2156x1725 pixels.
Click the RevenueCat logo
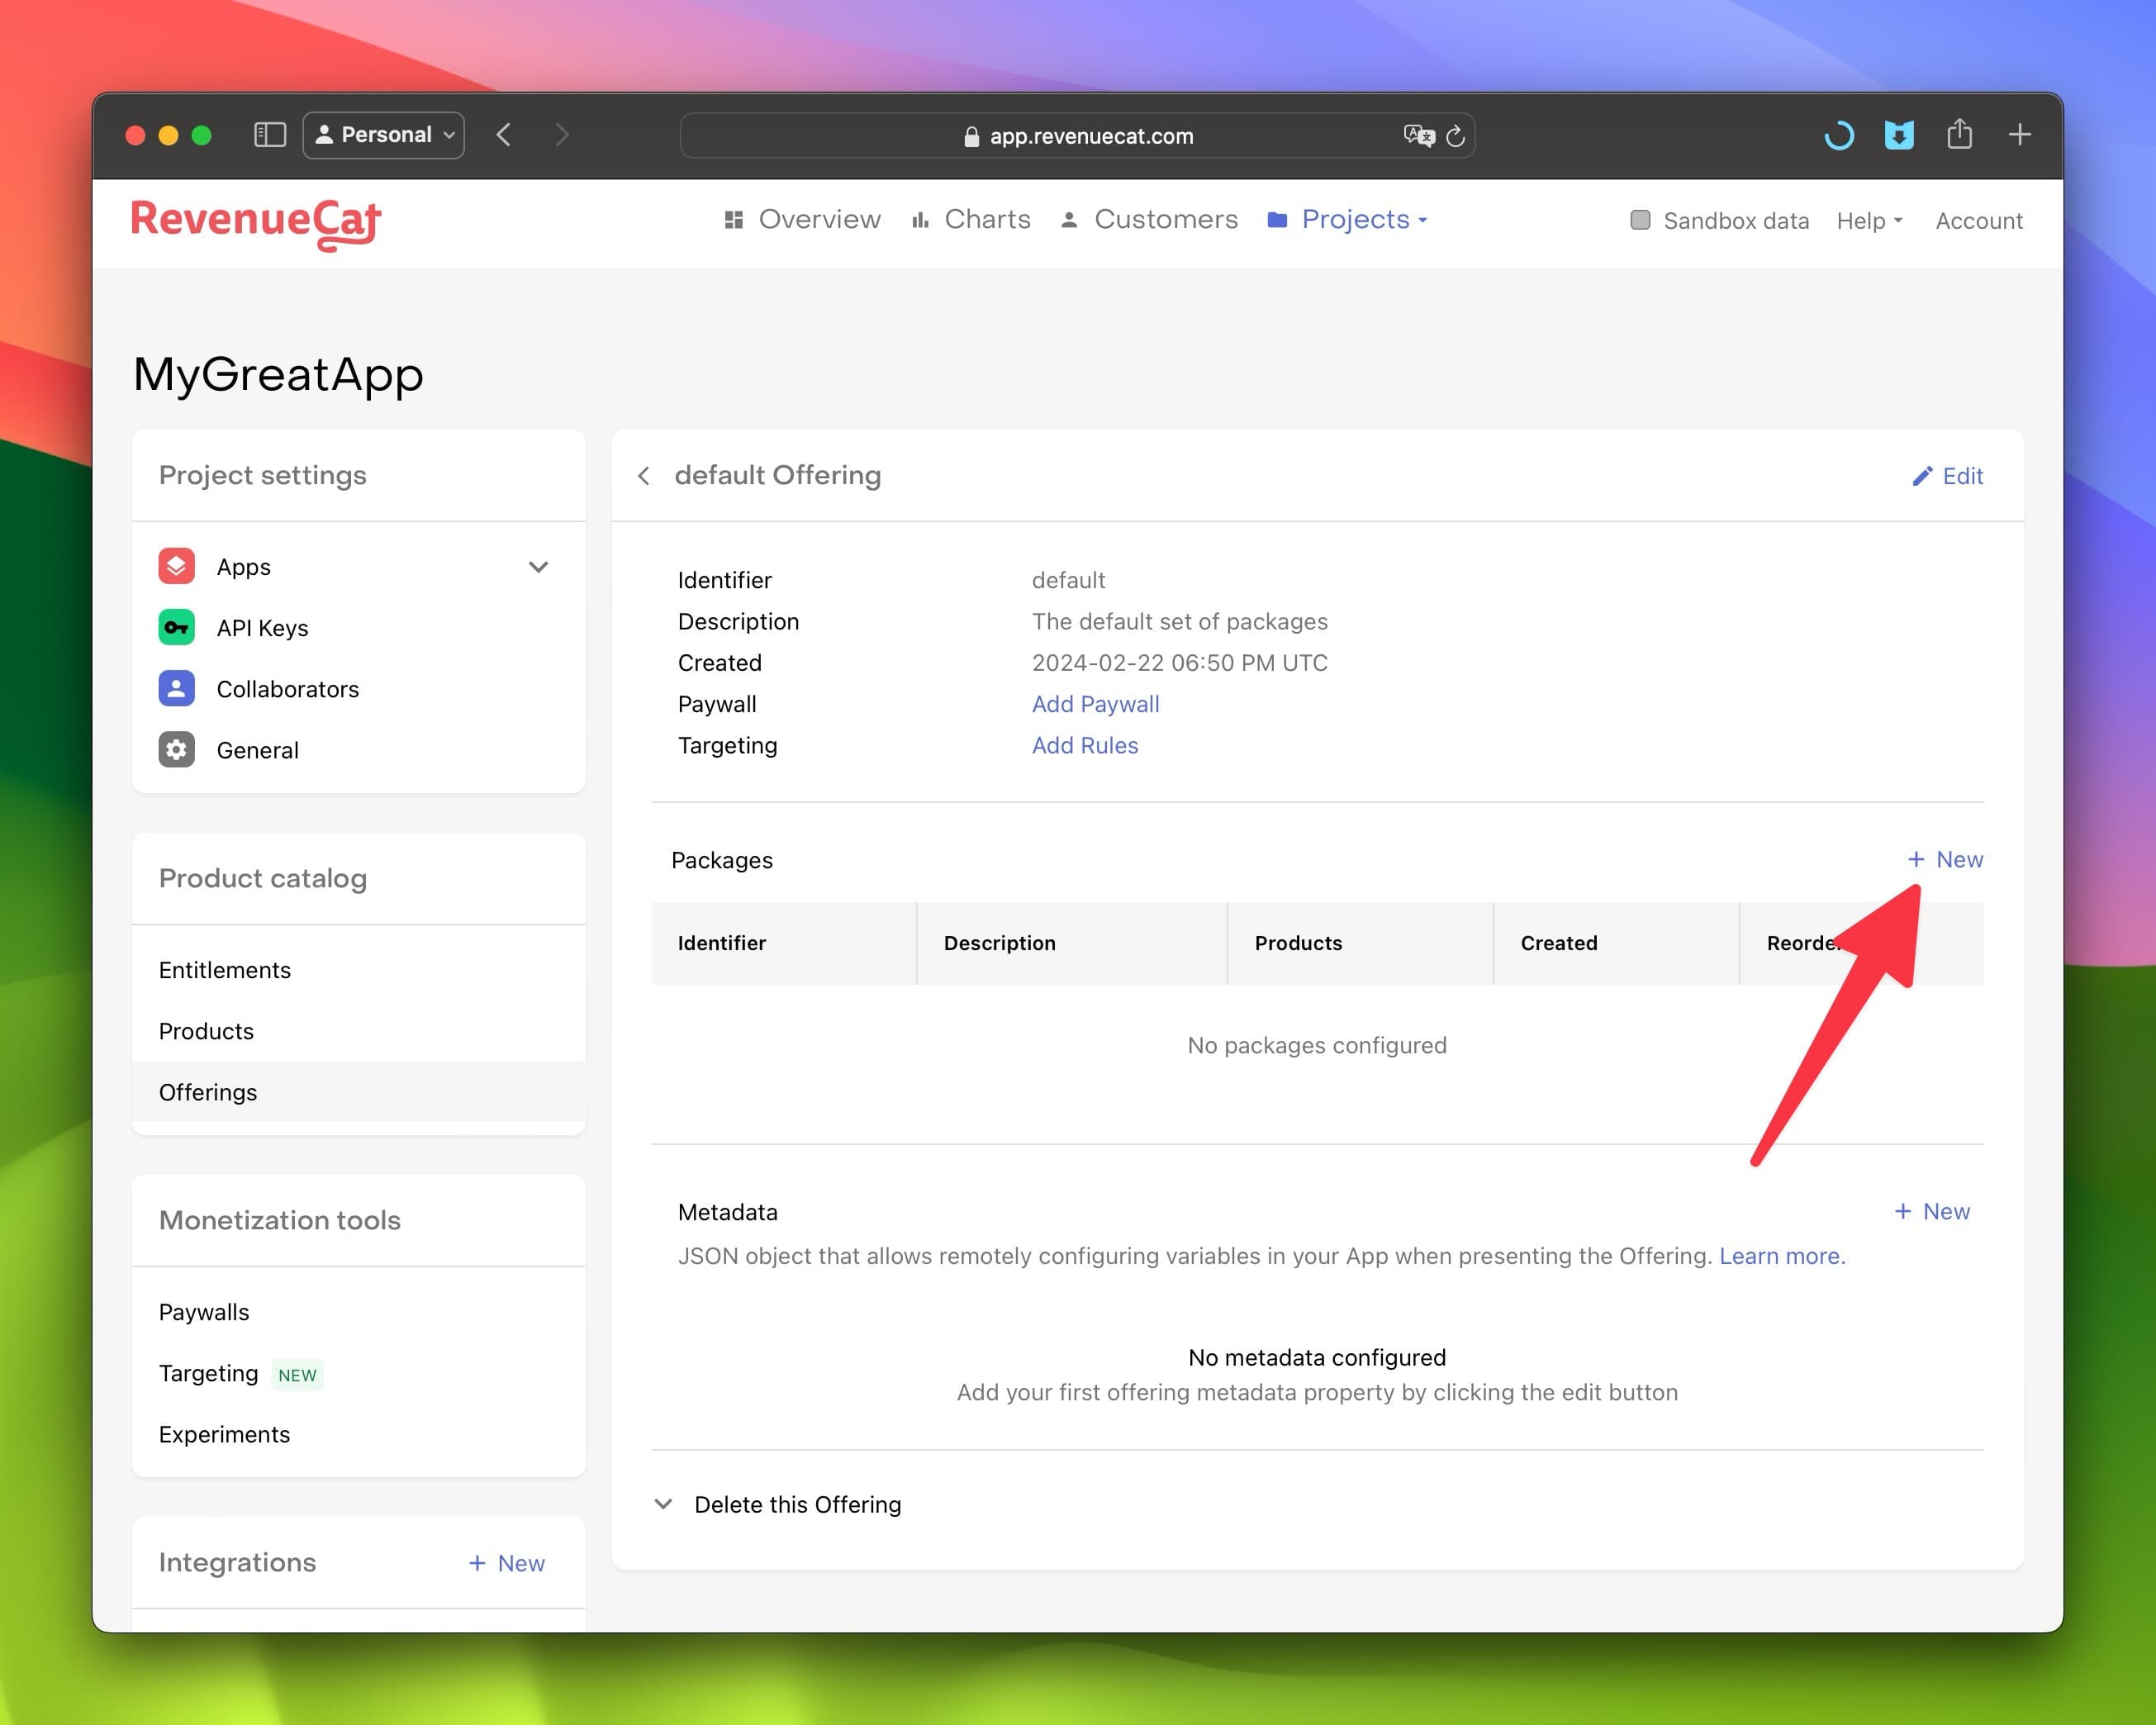pos(256,224)
